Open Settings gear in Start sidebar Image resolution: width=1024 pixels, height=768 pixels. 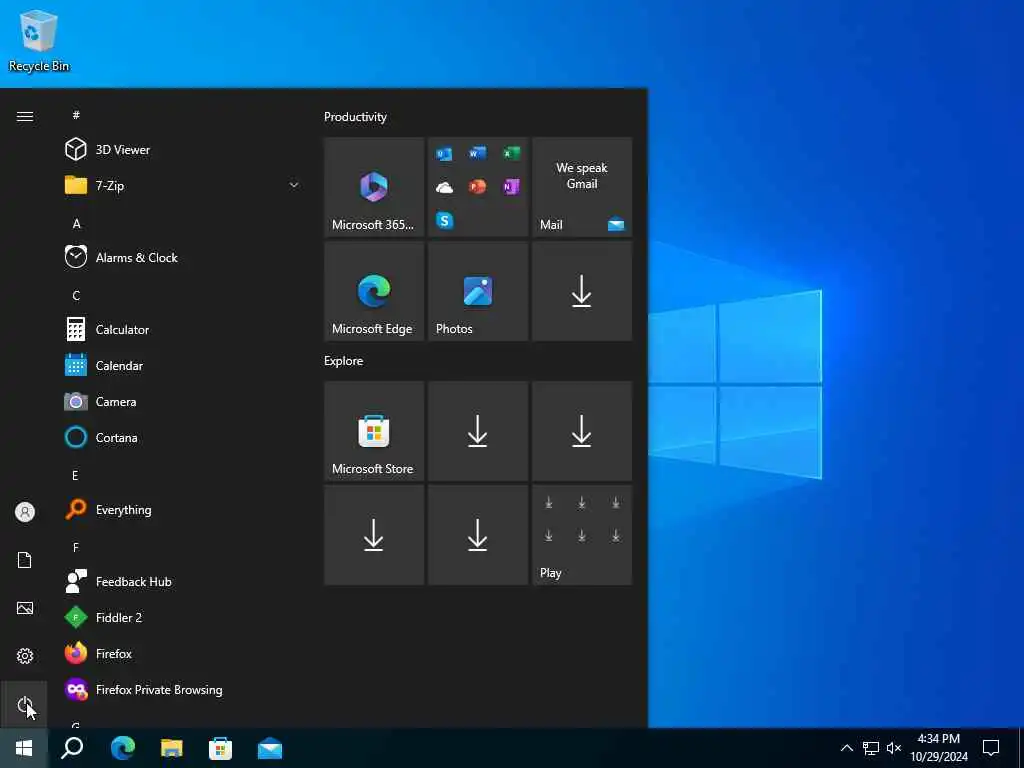(x=25, y=656)
